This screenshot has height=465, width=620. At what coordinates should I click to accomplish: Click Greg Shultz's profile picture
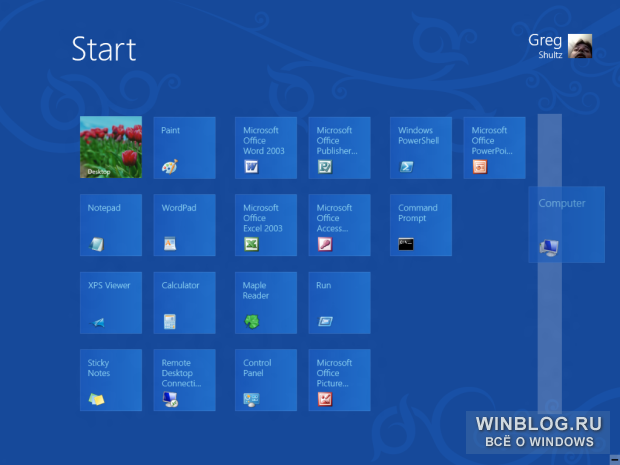pos(580,46)
